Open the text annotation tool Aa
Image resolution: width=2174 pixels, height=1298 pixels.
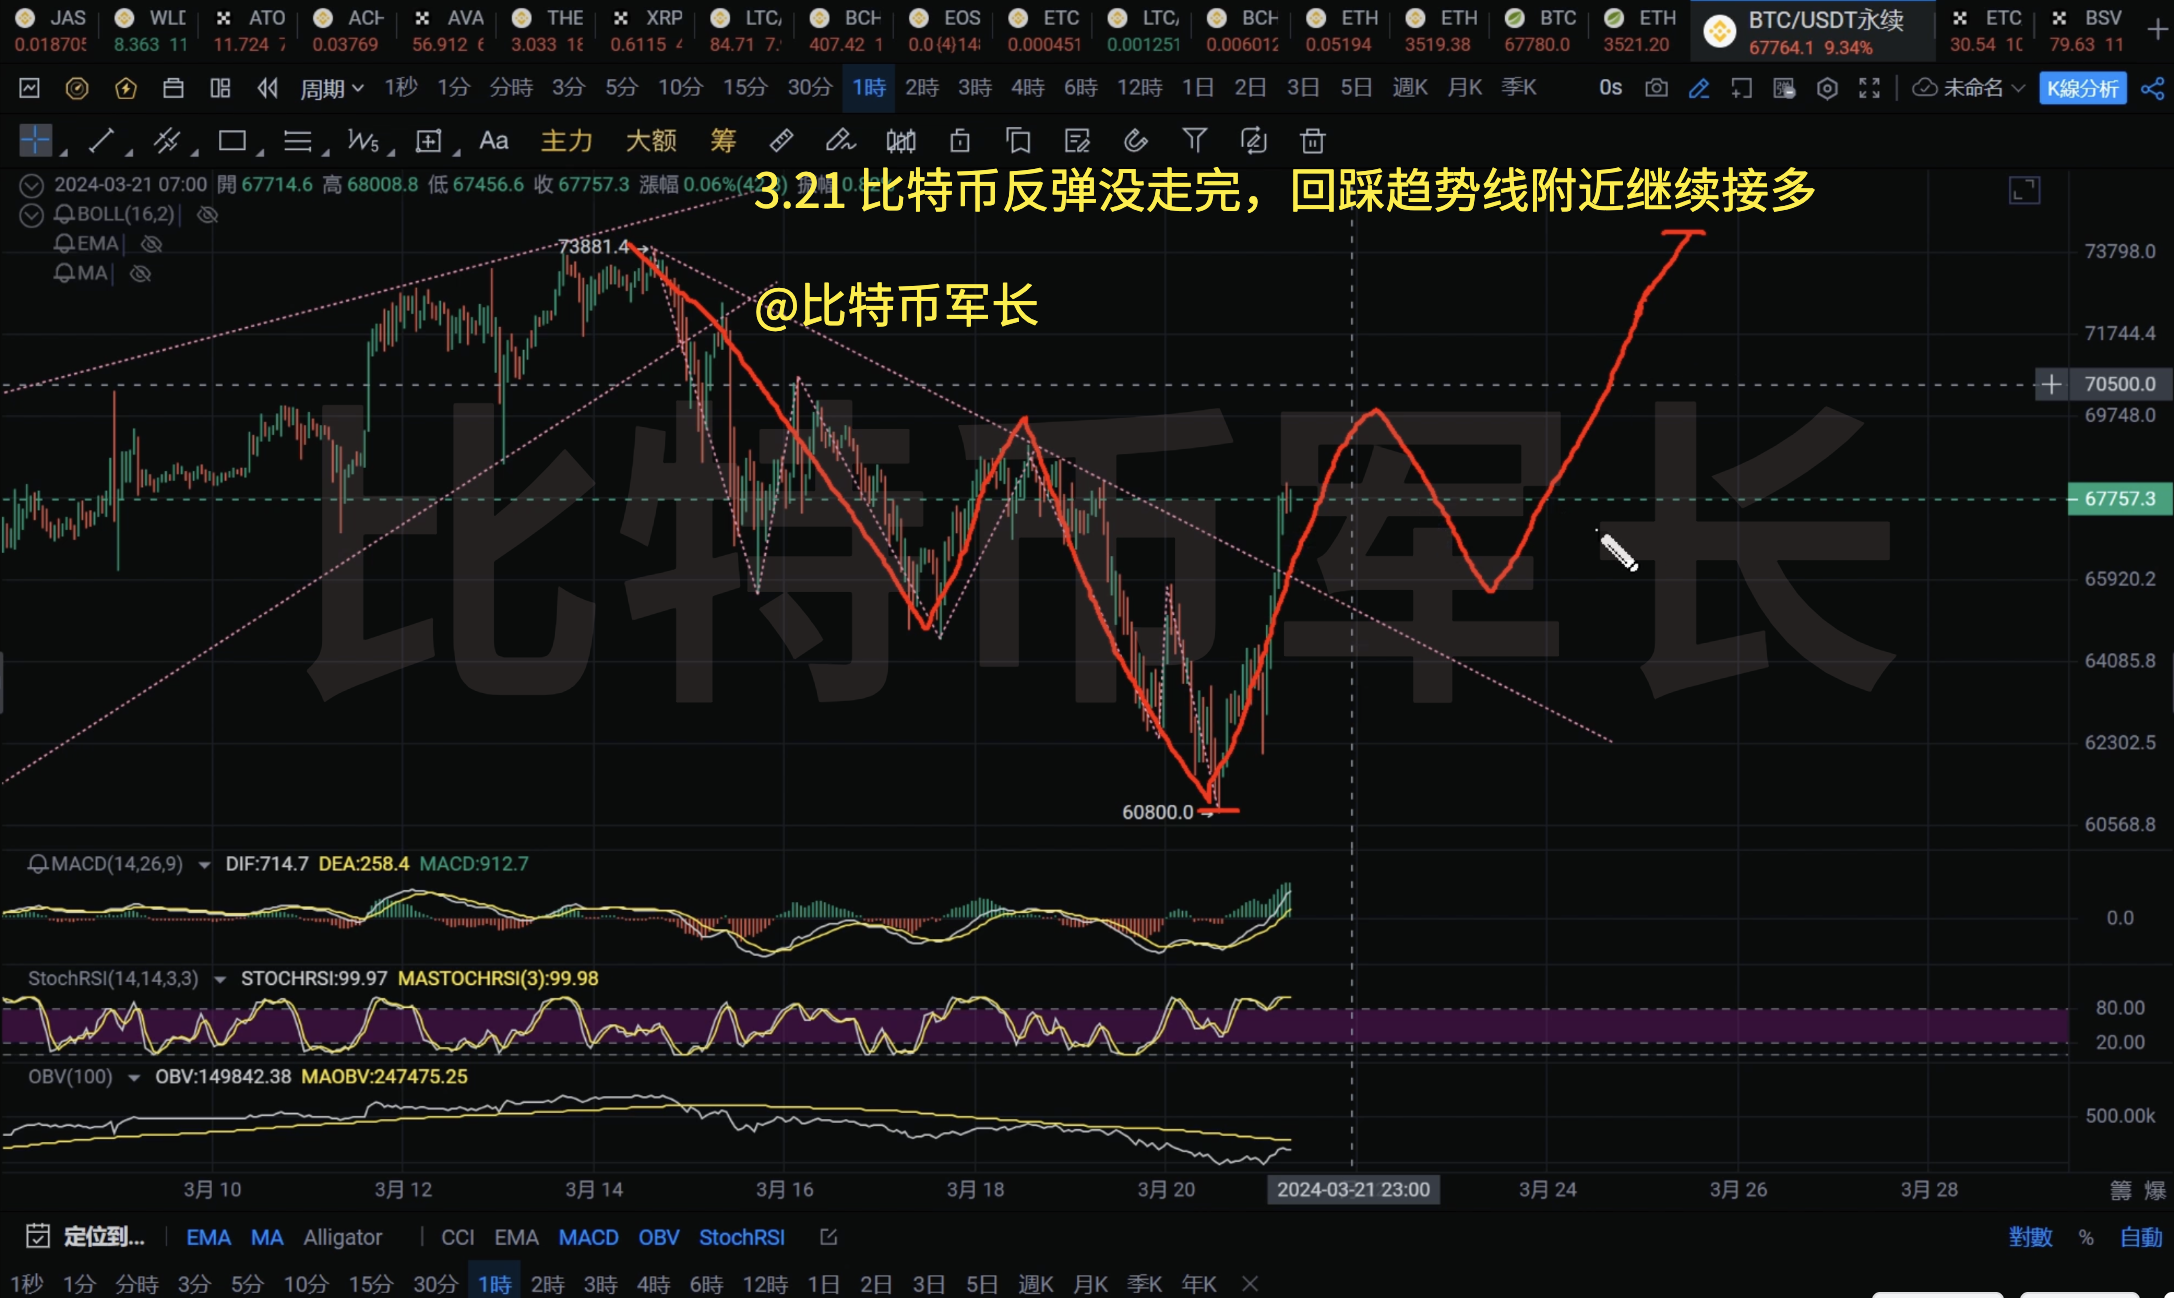[492, 140]
